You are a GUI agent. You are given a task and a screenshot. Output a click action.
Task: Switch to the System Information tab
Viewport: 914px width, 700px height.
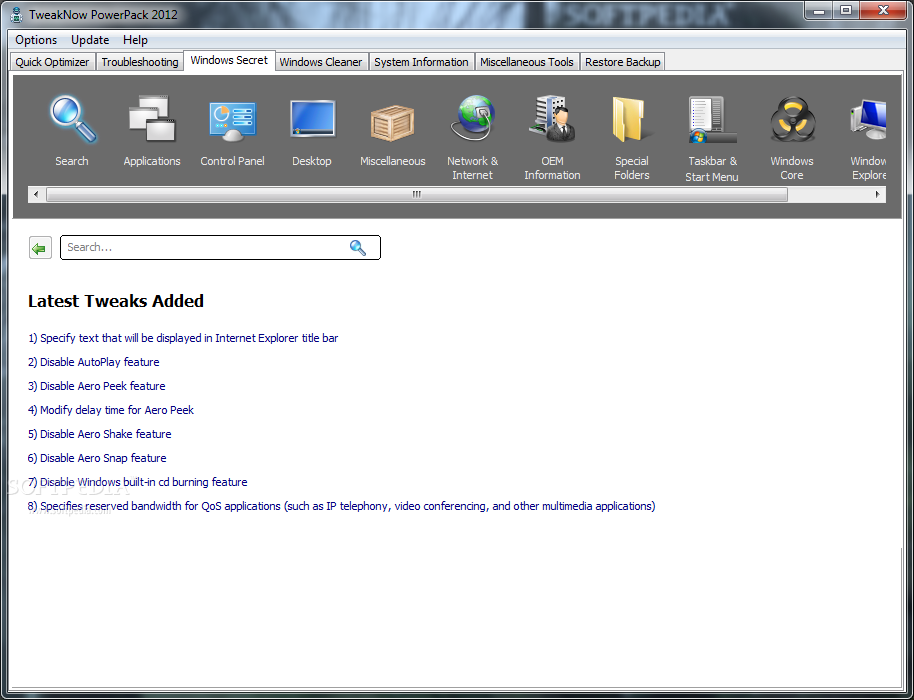[421, 62]
